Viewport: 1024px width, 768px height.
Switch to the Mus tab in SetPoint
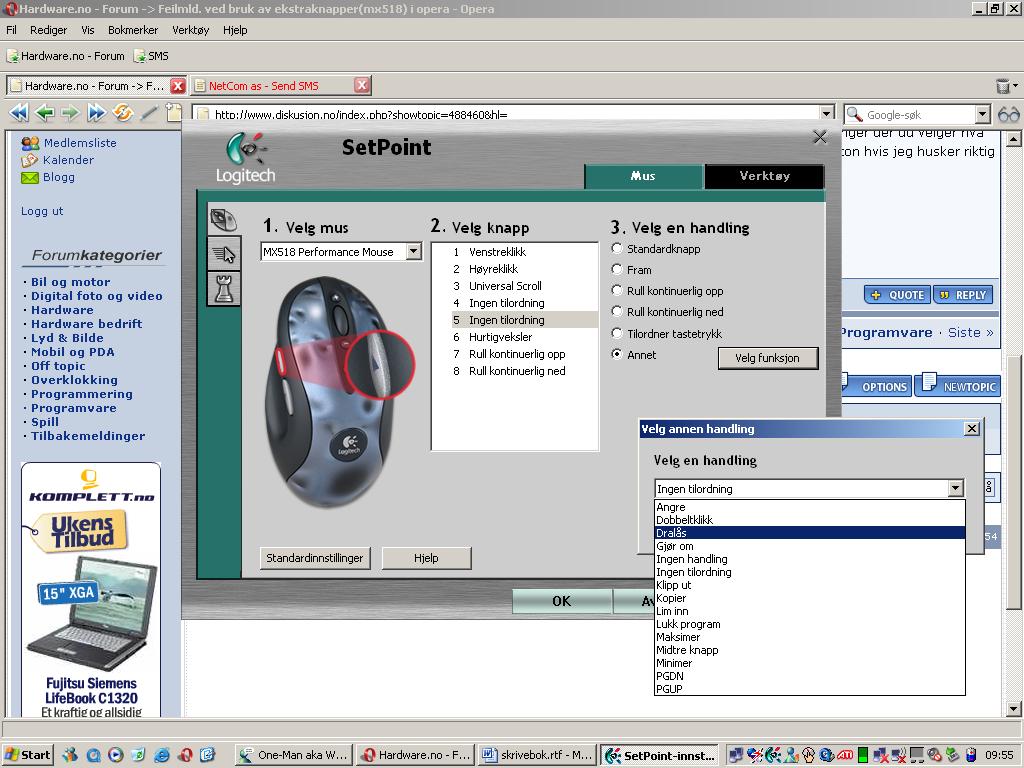coord(643,176)
